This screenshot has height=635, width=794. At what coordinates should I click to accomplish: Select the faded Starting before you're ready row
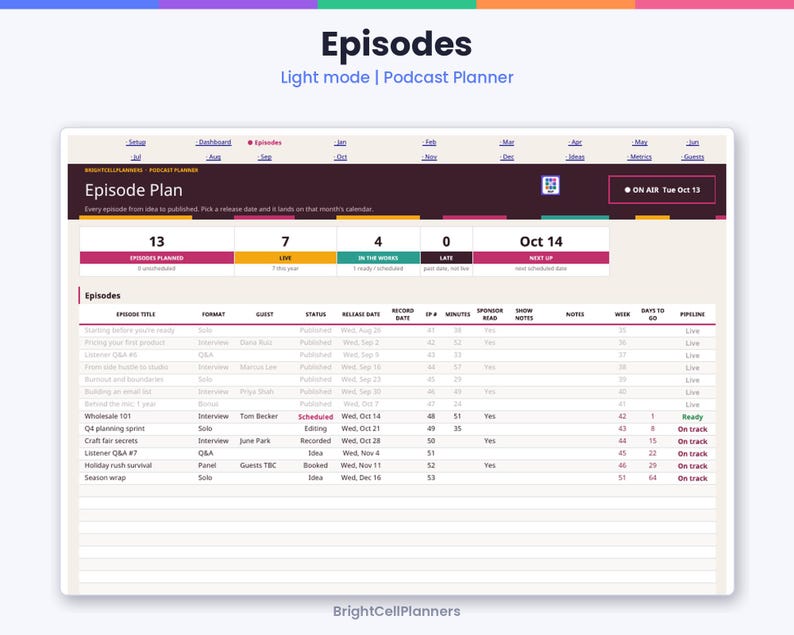[x=397, y=330]
